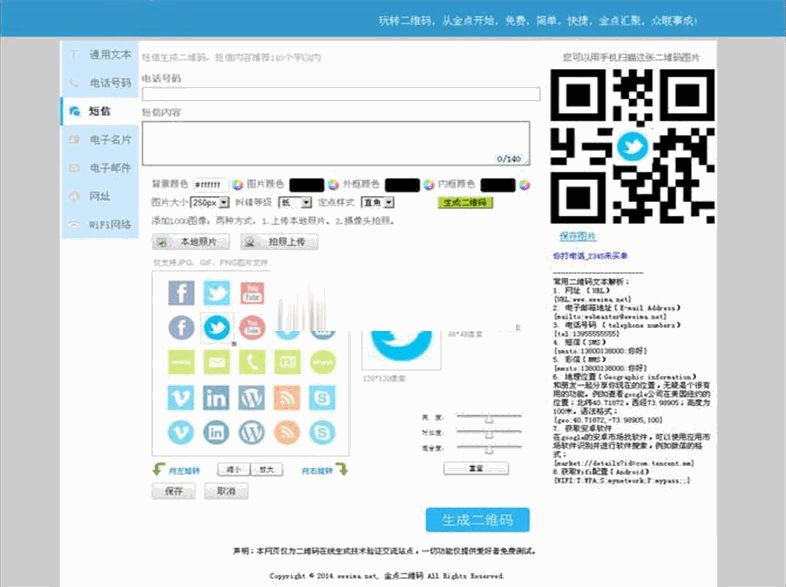The image size is (786, 587).
Task: Select the square Twitter logo icon
Action: (217, 293)
